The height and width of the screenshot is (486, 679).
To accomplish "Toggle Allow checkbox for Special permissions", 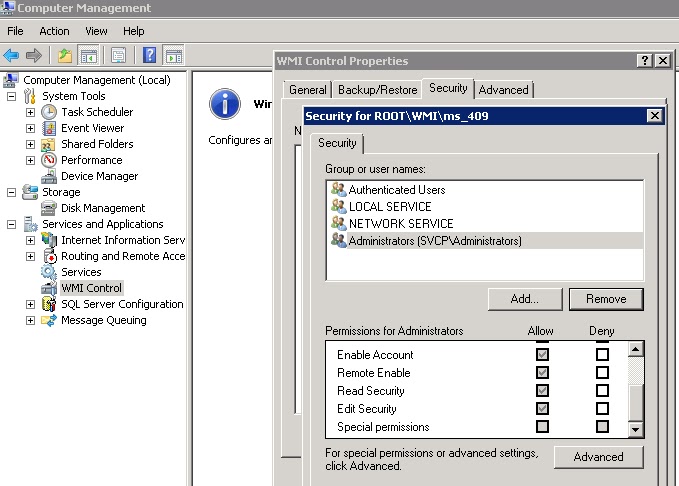I will point(542,427).
